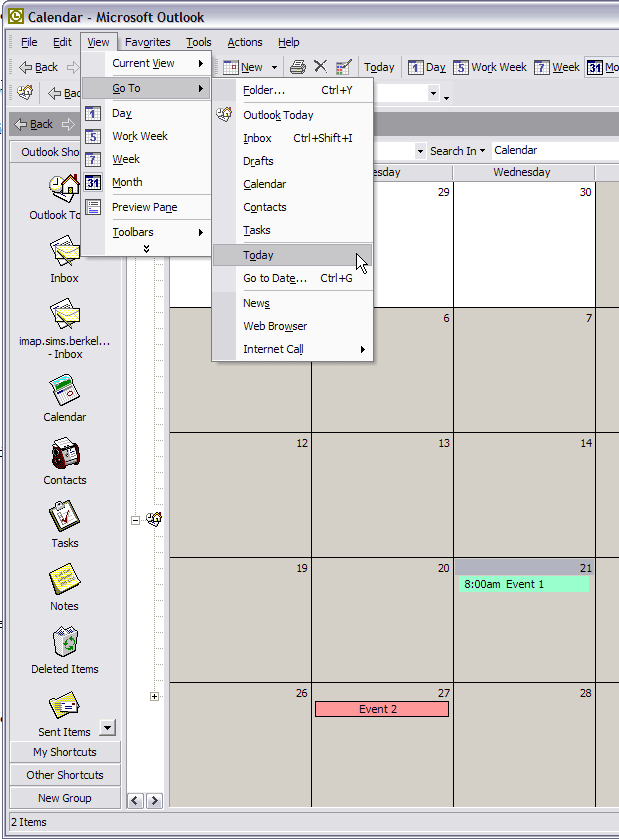The height and width of the screenshot is (839, 619).
Task: Open the Toolbars submenu
Action: tap(147, 232)
